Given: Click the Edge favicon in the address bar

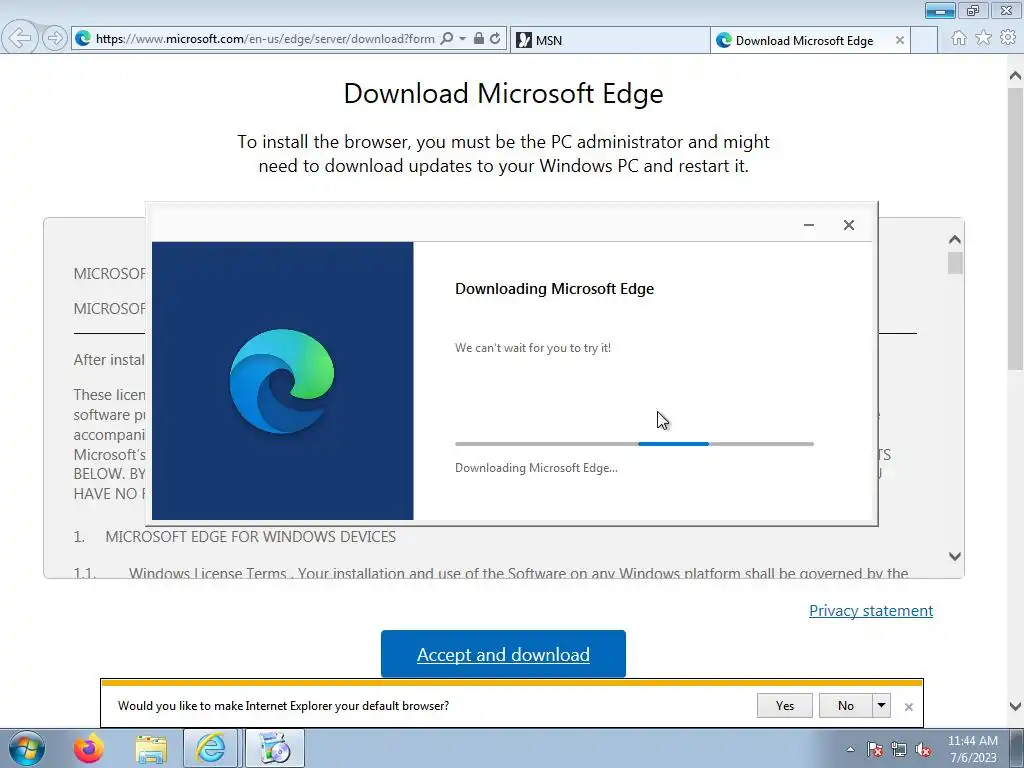Looking at the screenshot, I should (83, 39).
